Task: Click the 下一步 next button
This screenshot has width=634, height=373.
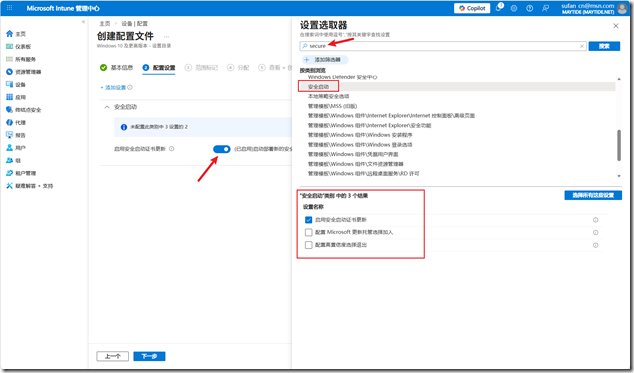Action: [149, 356]
